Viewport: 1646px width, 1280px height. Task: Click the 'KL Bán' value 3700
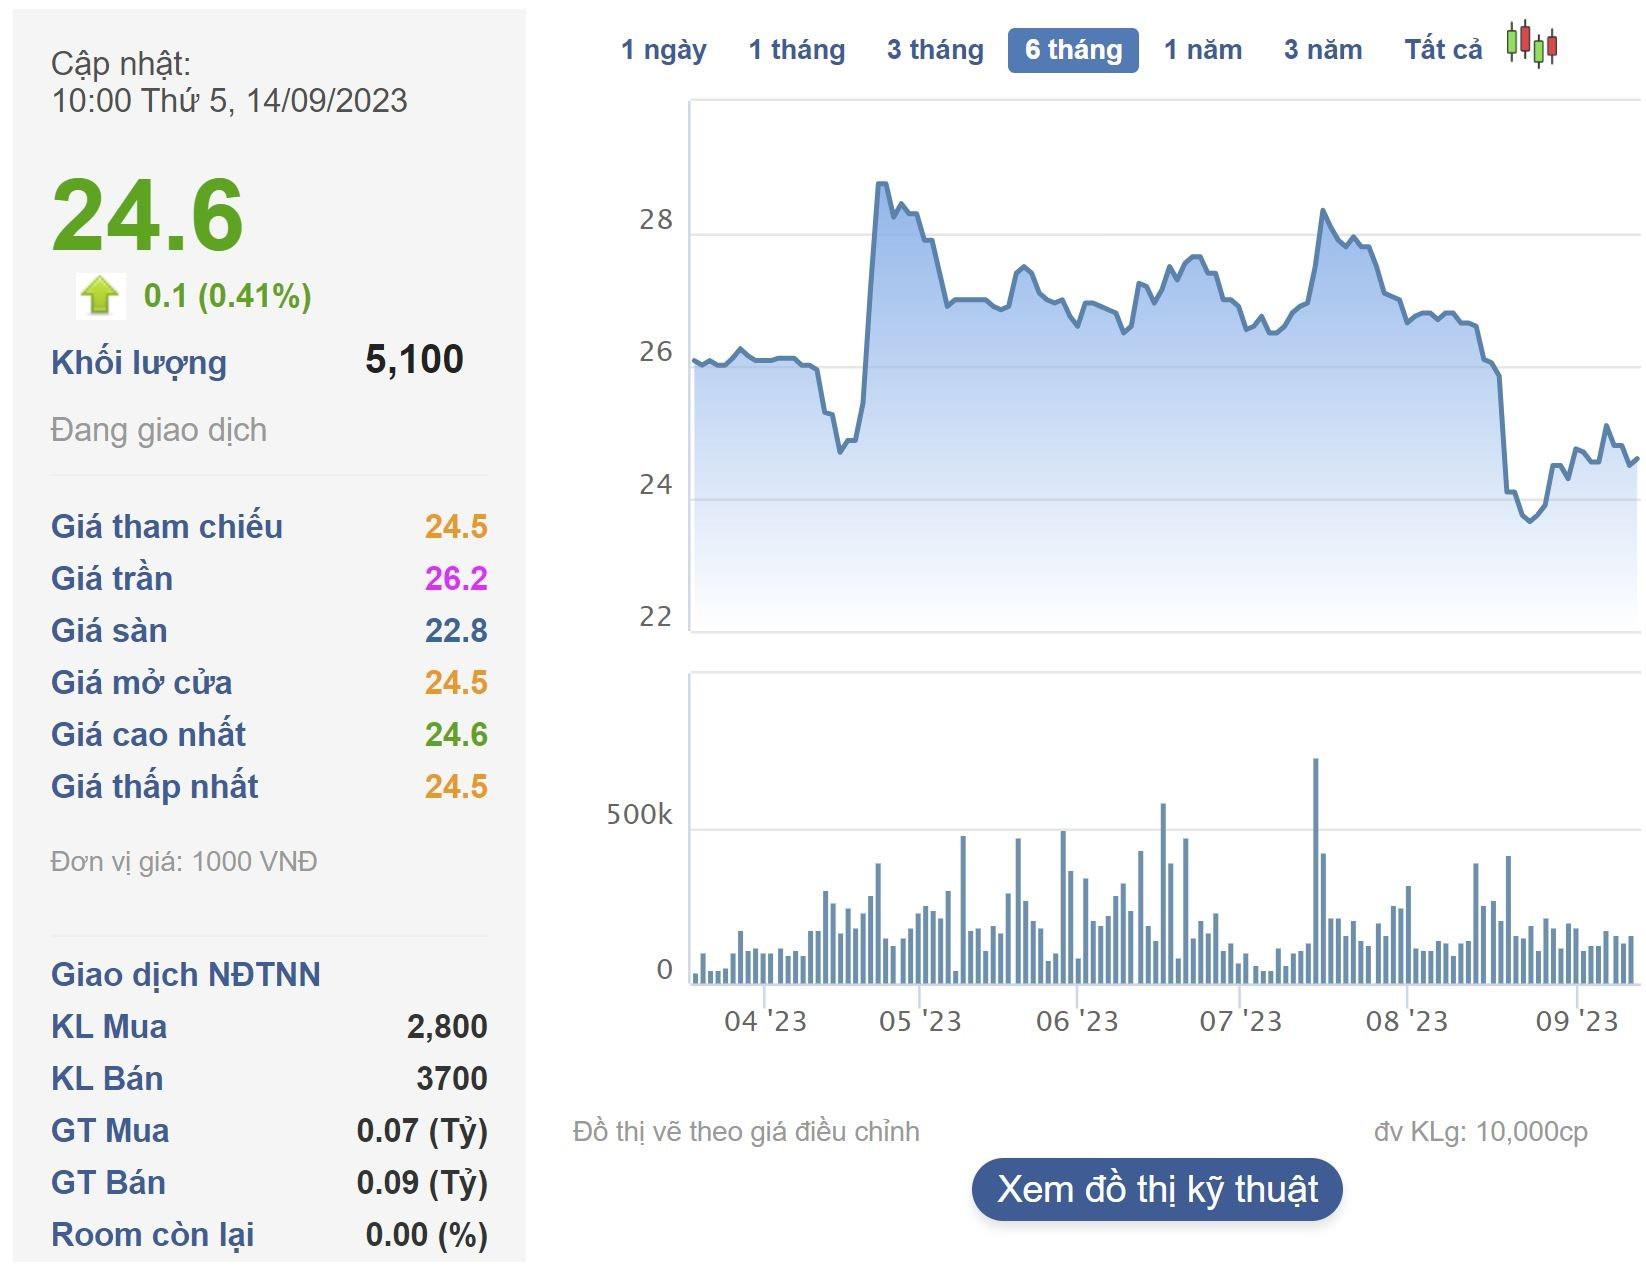point(452,1078)
